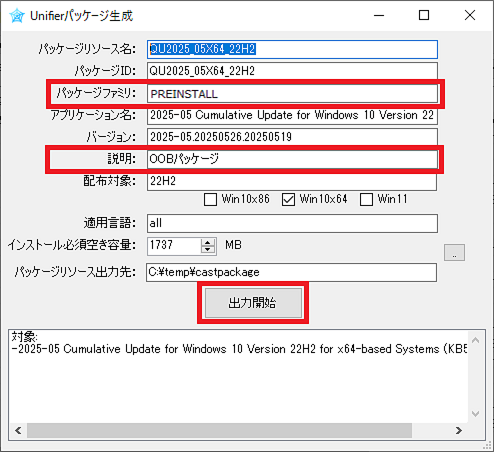This screenshot has width=494, height=452.
Task: Click the パッケージファミリ field with PREINSTALL
Action: [292, 94]
